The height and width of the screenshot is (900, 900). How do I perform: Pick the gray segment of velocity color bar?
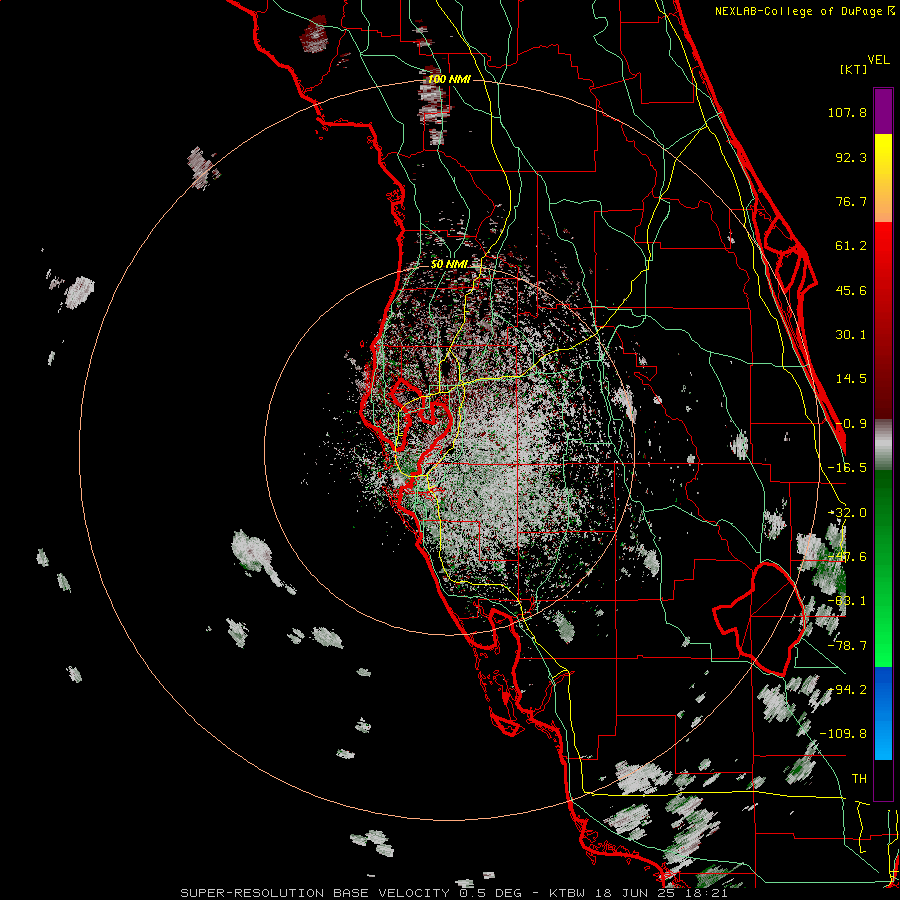click(883, 445)
